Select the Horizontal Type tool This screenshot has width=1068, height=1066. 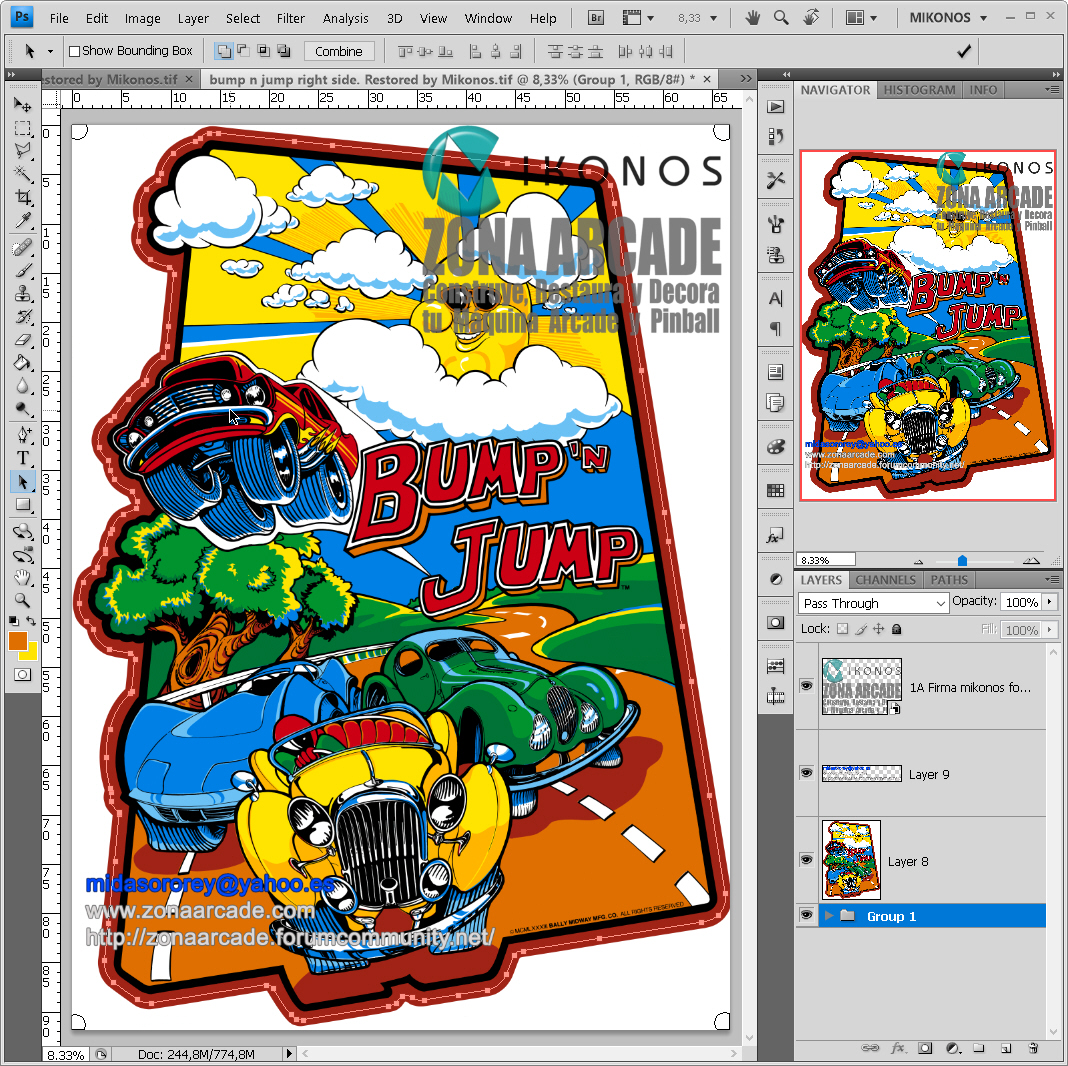click(x=24, y=458)
